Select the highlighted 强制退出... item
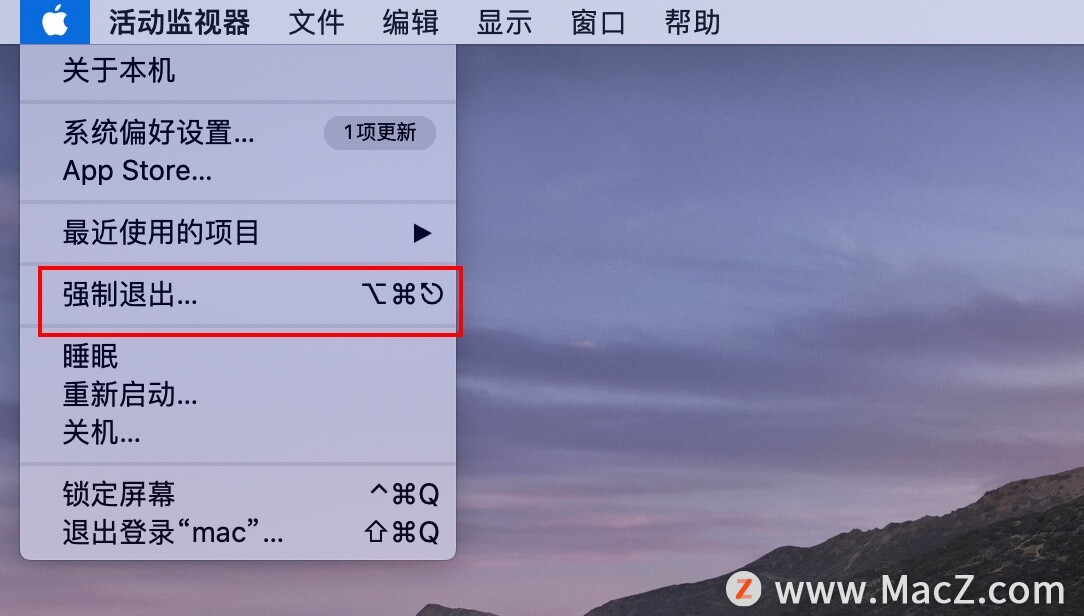This screenshot has height=616, width=1084. [238, 295]
